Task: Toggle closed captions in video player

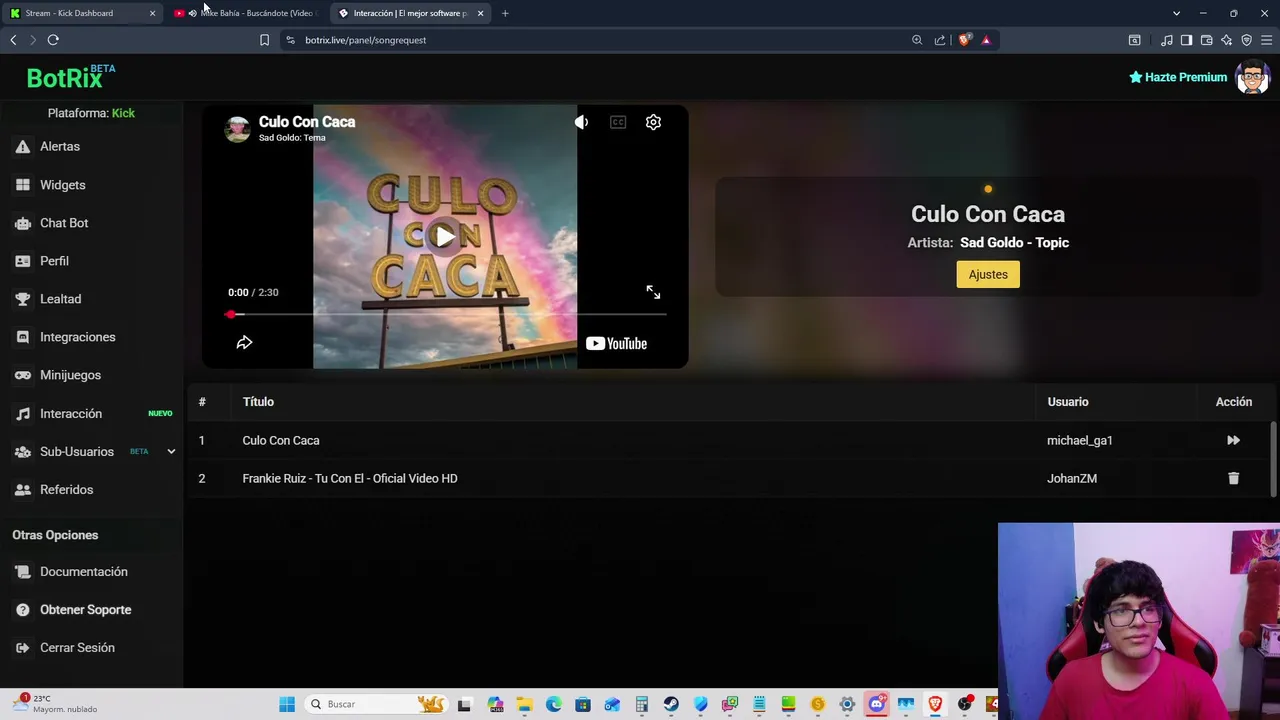Action: [x=618, y=122]
